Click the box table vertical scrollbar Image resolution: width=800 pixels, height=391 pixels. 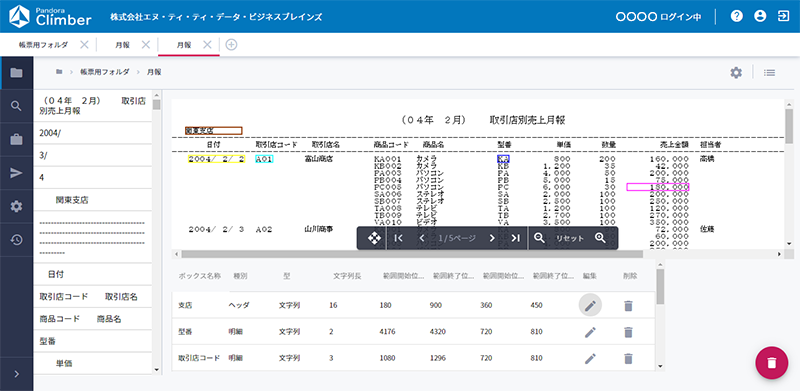660,286
